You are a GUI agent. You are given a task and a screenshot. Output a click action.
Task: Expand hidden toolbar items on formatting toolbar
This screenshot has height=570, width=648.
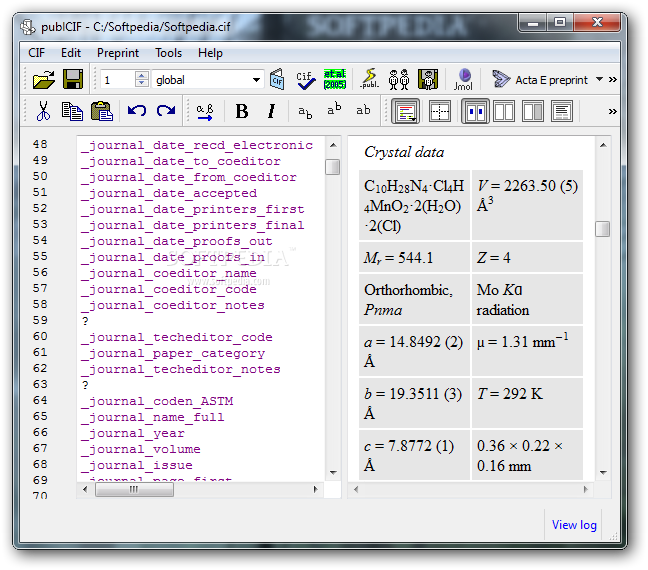pyautogui.click(x=612, y=111)
